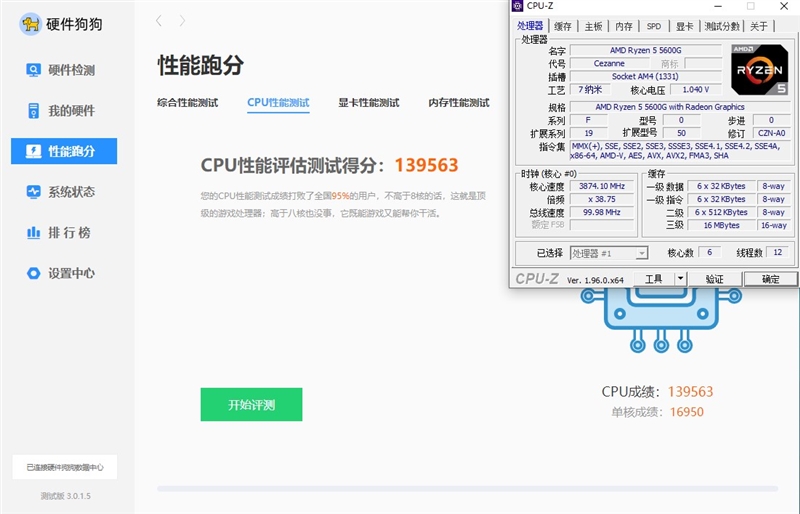Open the 处理器 #1 selection dropdown
800x514 pixels.
tap(609, 253)
